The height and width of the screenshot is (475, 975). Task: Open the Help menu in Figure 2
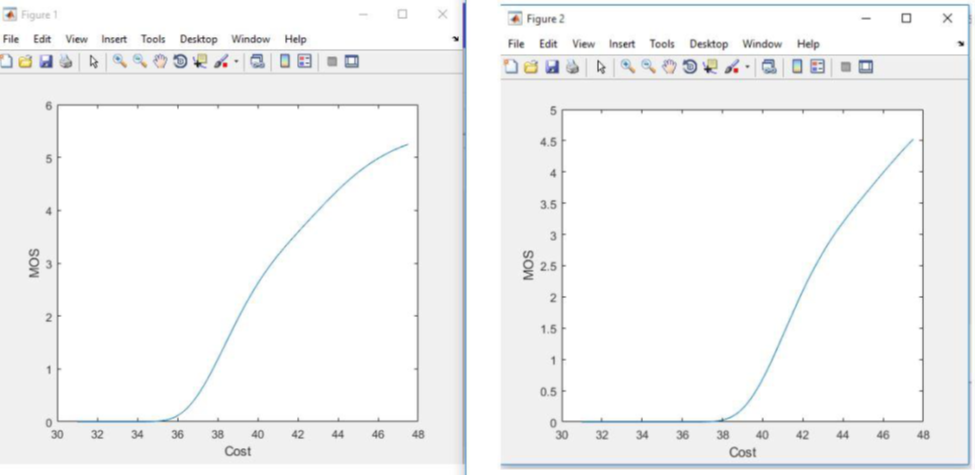(x=808, y=44)
